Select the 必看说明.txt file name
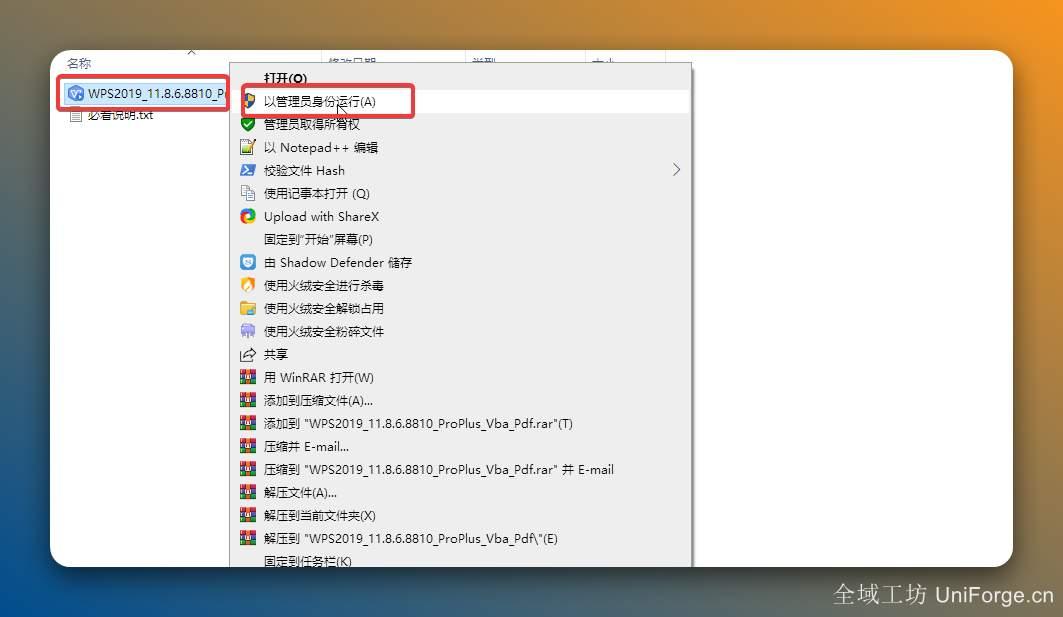 click(121, 115)
